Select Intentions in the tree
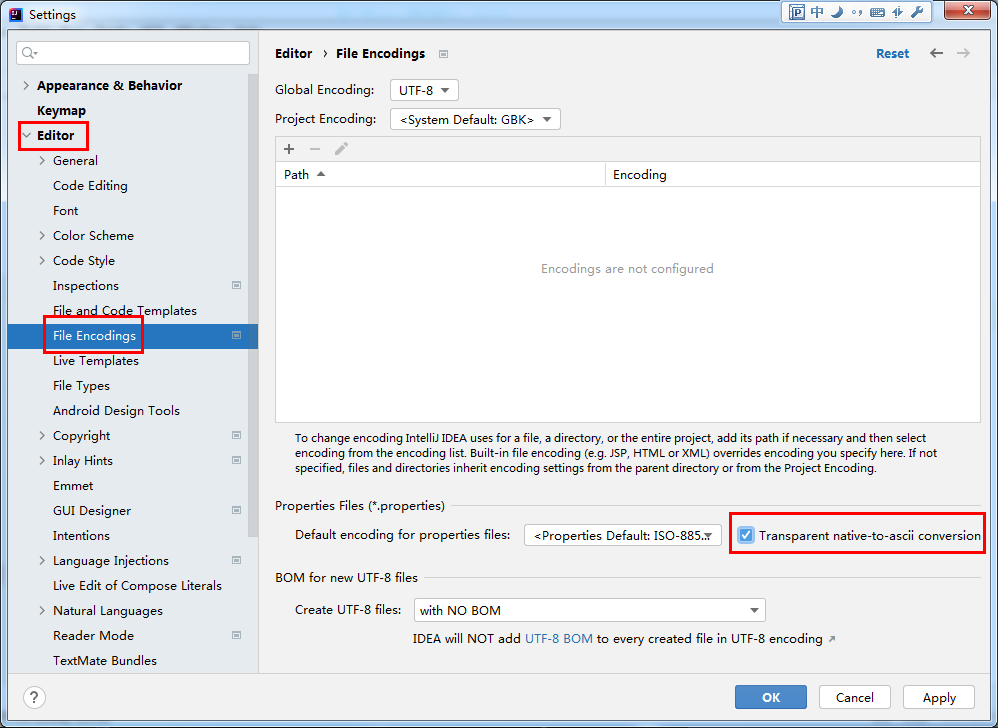Viewport: 998px width, 728px height. click(81, 536)
